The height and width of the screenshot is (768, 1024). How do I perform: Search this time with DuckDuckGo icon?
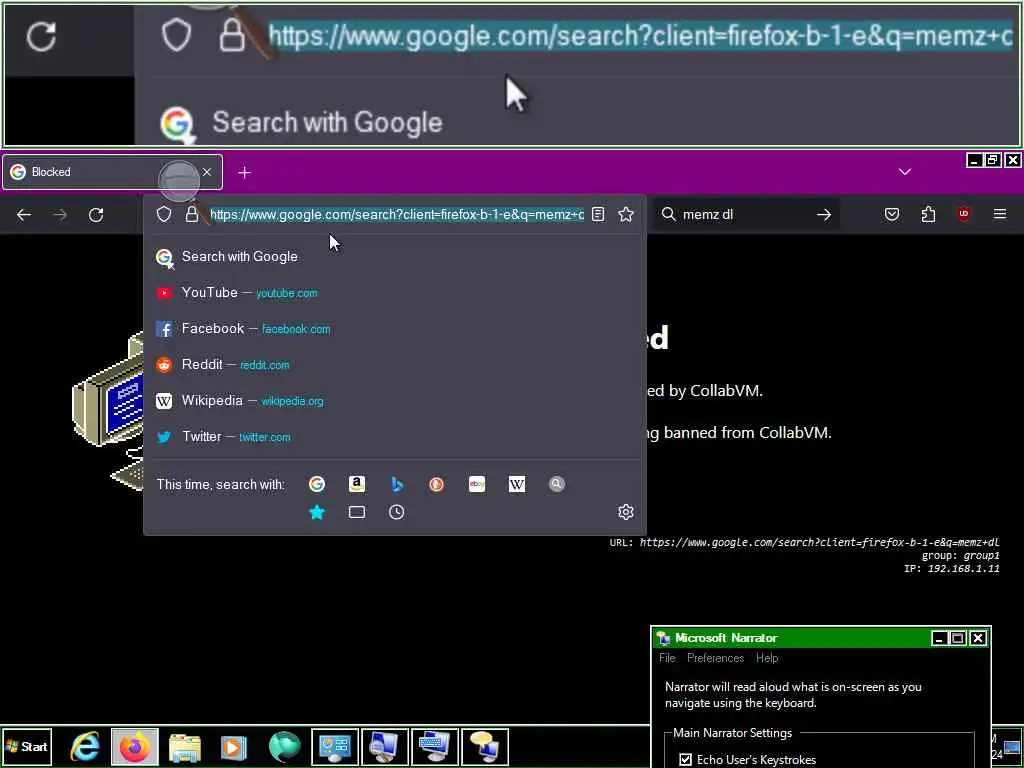[x=436, y=484]
